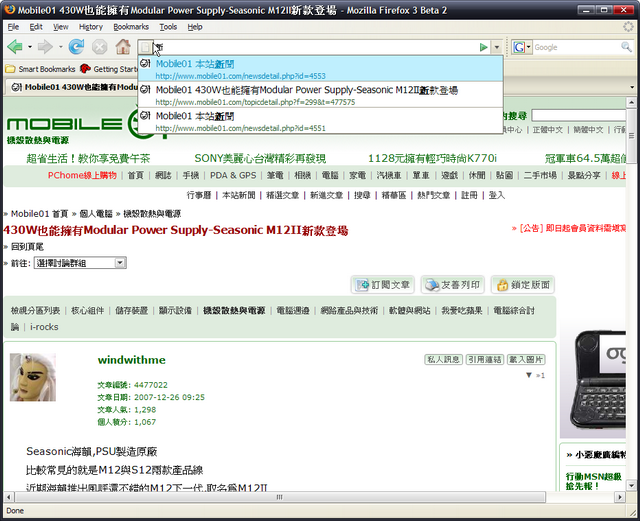Click the 回到頁尾 link
640x521 pixels.
(x=27, y=247)
